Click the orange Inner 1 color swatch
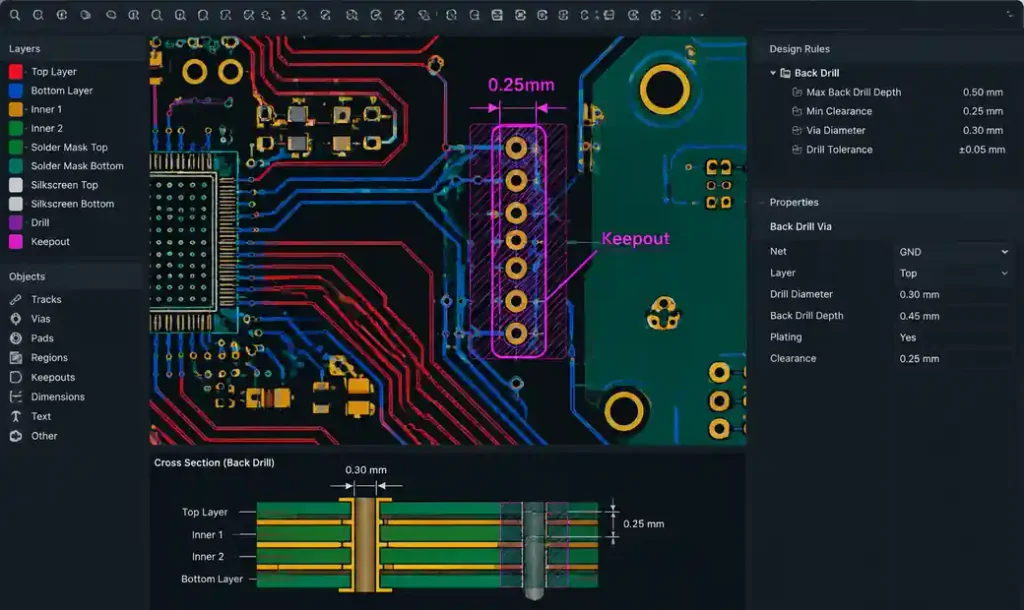Screen dimensions: 1024x610 [x=16, y=110]
